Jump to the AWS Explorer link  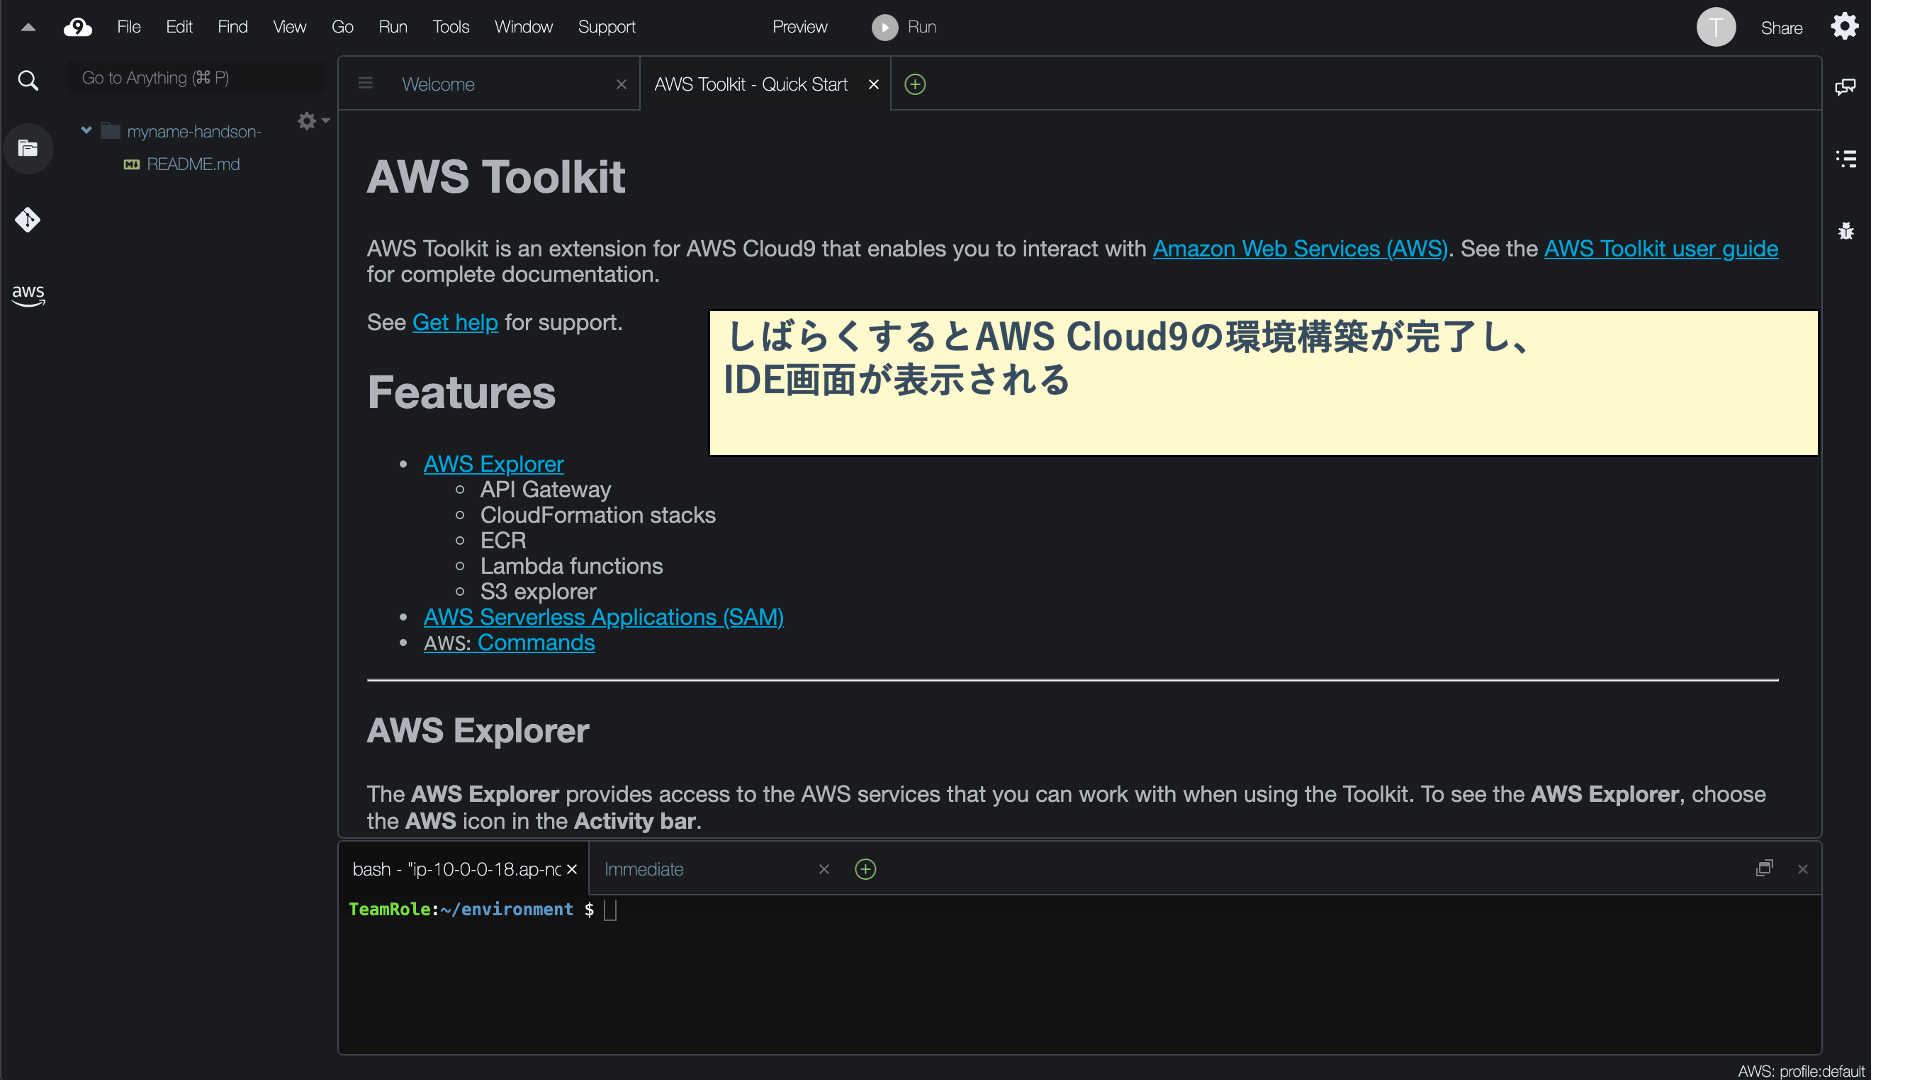[493, 464]
